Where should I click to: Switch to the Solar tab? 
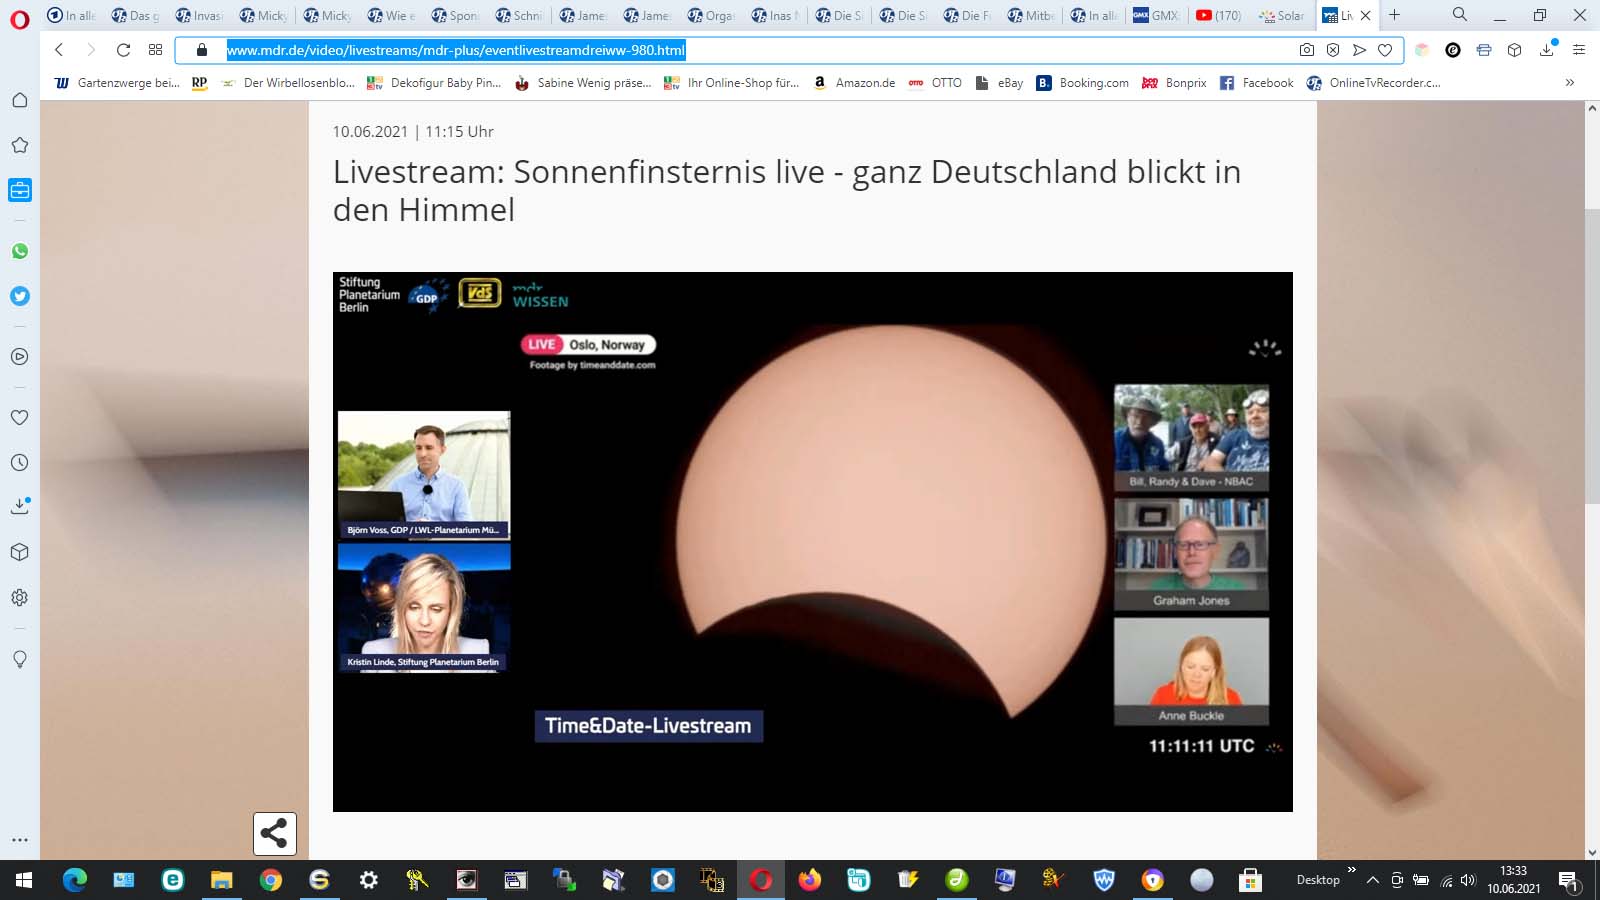pyautogui.click(x=1283, y=15)
